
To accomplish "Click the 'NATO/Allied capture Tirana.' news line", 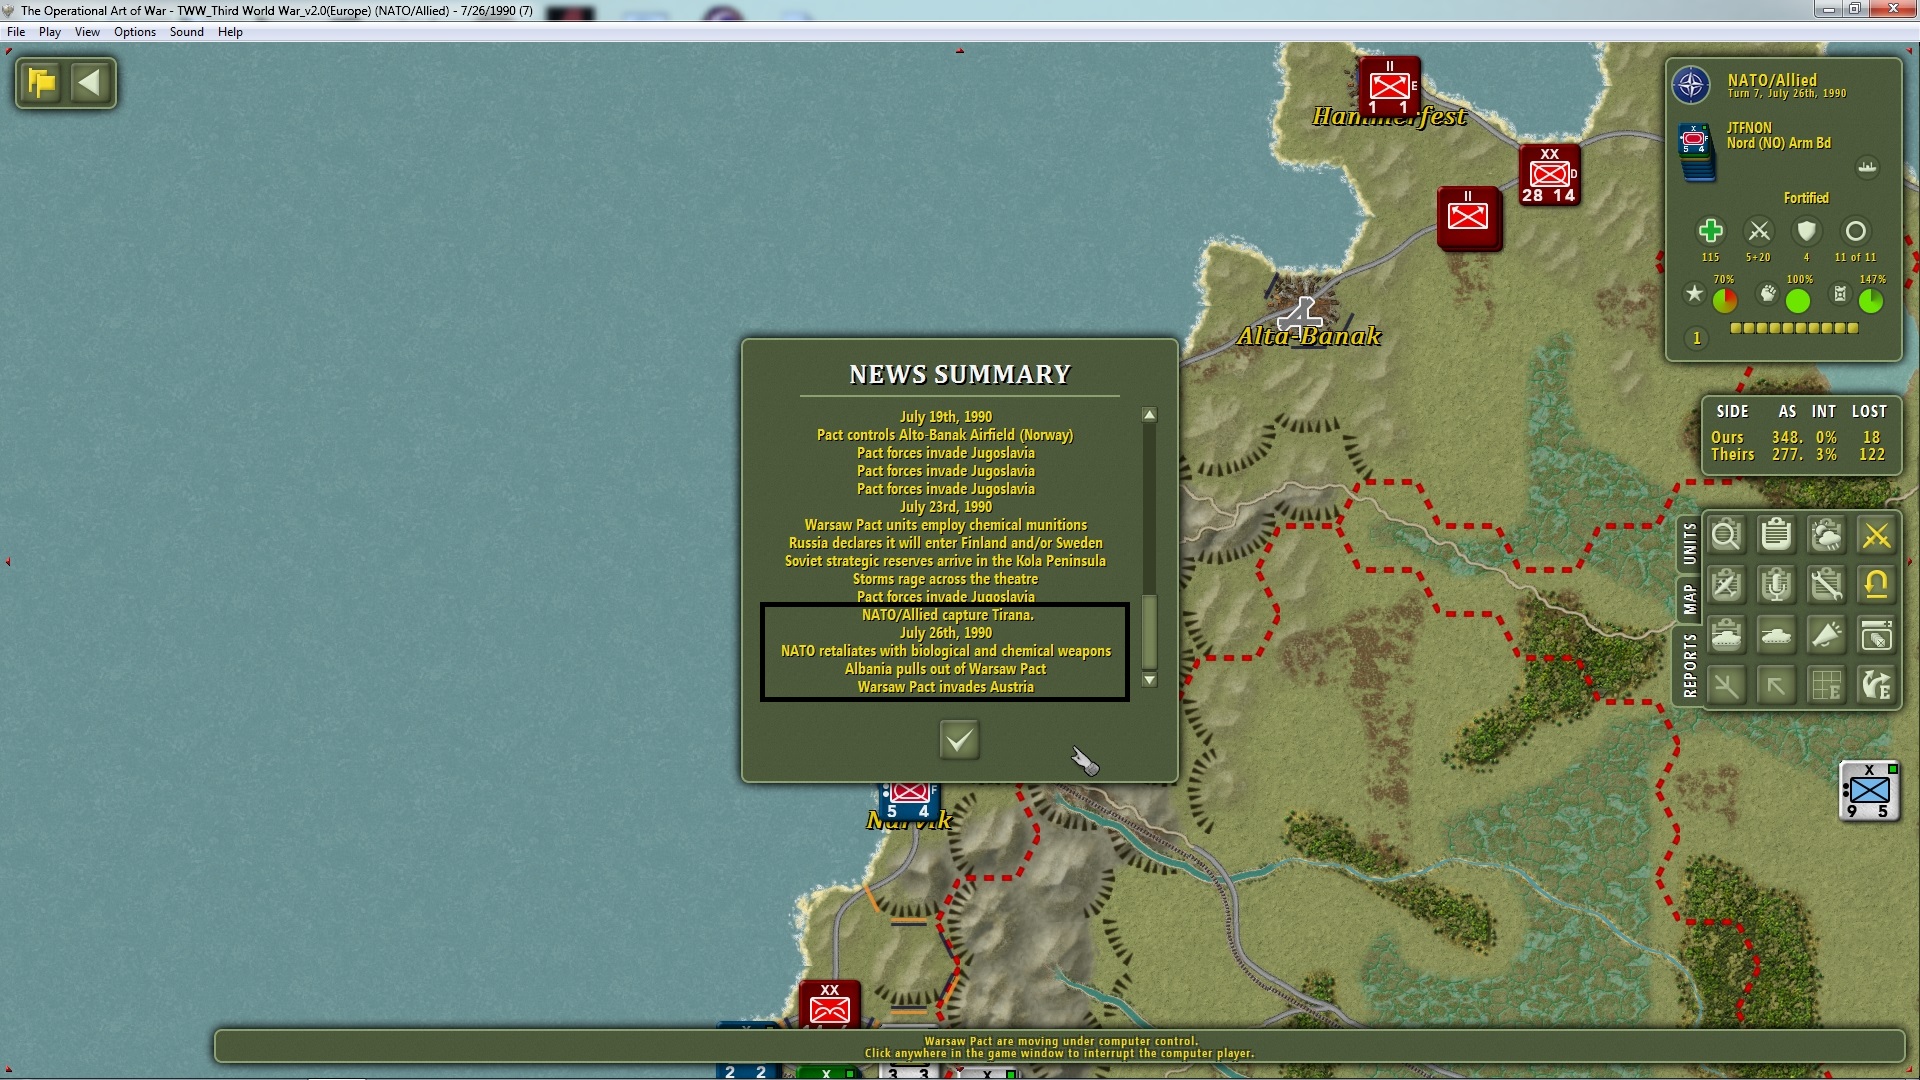I will click(947, 615).
